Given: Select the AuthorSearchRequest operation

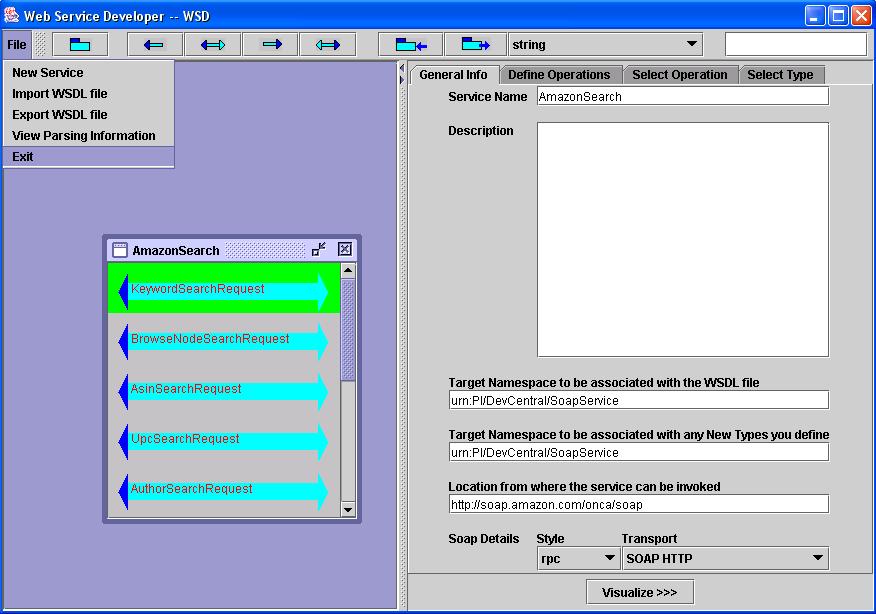Looking at the screenshot, I should [223, 489].
